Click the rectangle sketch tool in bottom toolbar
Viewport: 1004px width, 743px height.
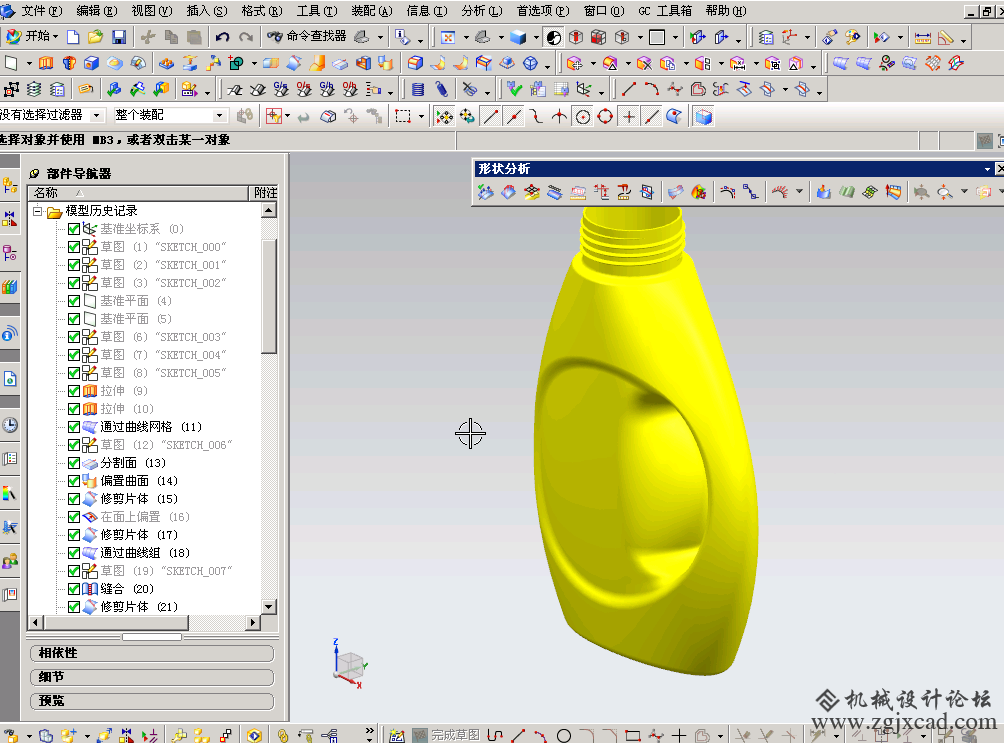click(x=633, y=735)
